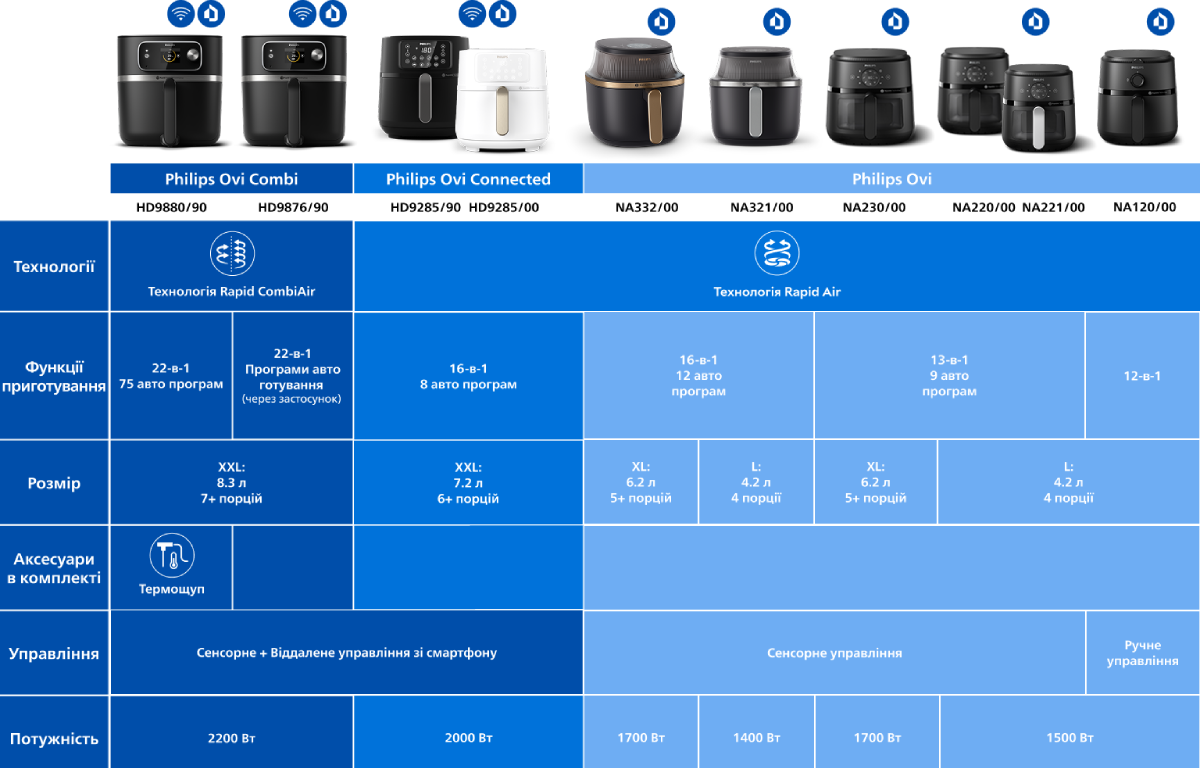The width and height of the screenshot is (1200, 768).
Task: Click the Wi-Fi icon above the HD9880/90 fryer
Action: coord(180,14)
